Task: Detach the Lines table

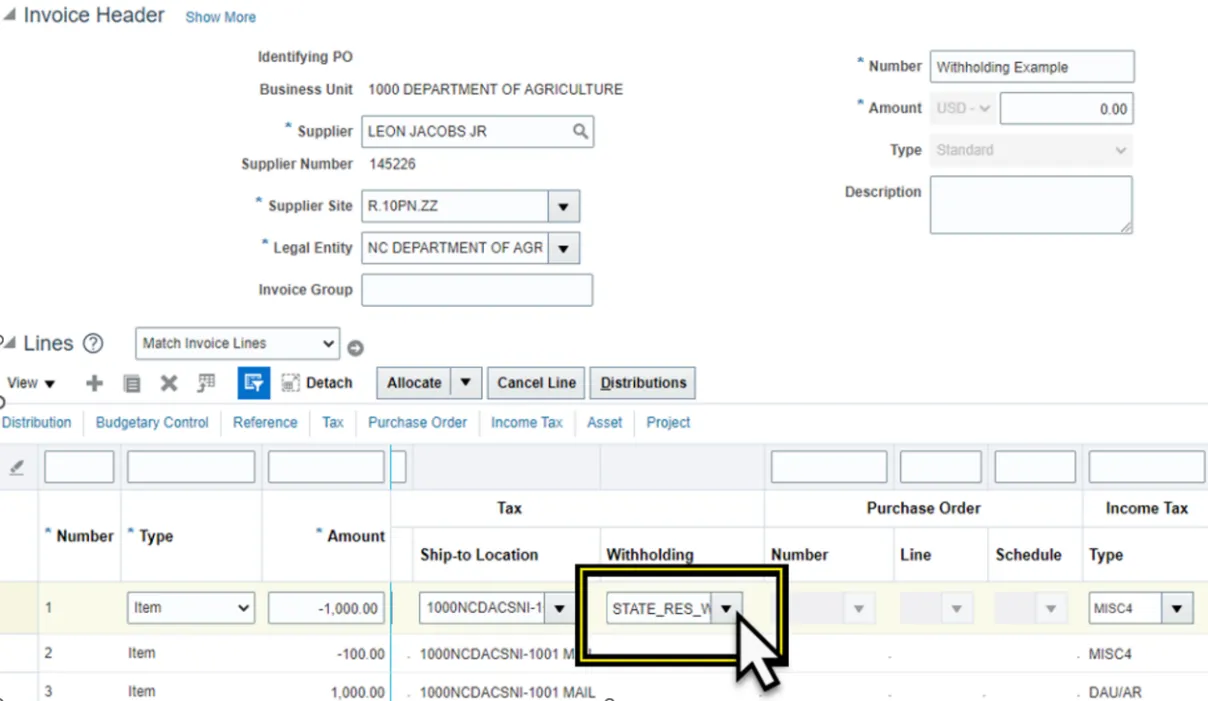Action: 317,383
